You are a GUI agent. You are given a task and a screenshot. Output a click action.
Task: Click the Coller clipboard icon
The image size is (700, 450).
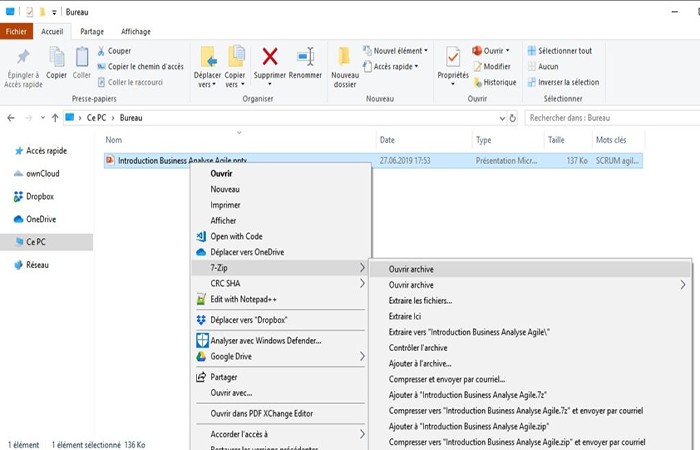click(82, 57)
